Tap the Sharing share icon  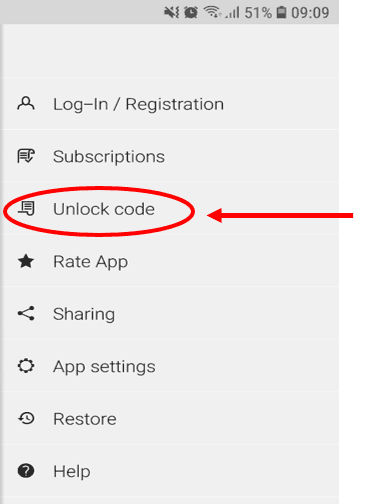click(x=26, y=313)
